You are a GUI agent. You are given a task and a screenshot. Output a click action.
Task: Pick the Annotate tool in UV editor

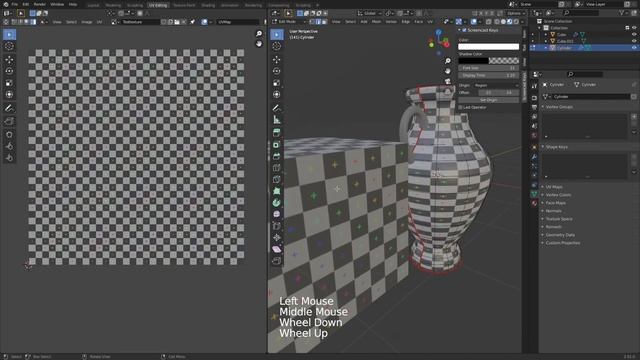(9, 109)
